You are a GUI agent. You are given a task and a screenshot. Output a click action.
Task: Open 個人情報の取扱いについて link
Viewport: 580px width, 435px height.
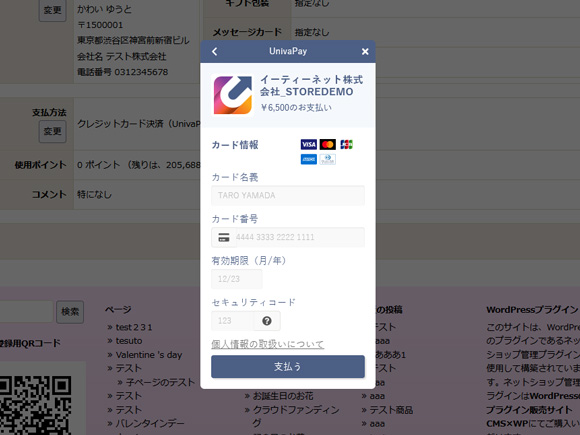[x=267, y=344]
